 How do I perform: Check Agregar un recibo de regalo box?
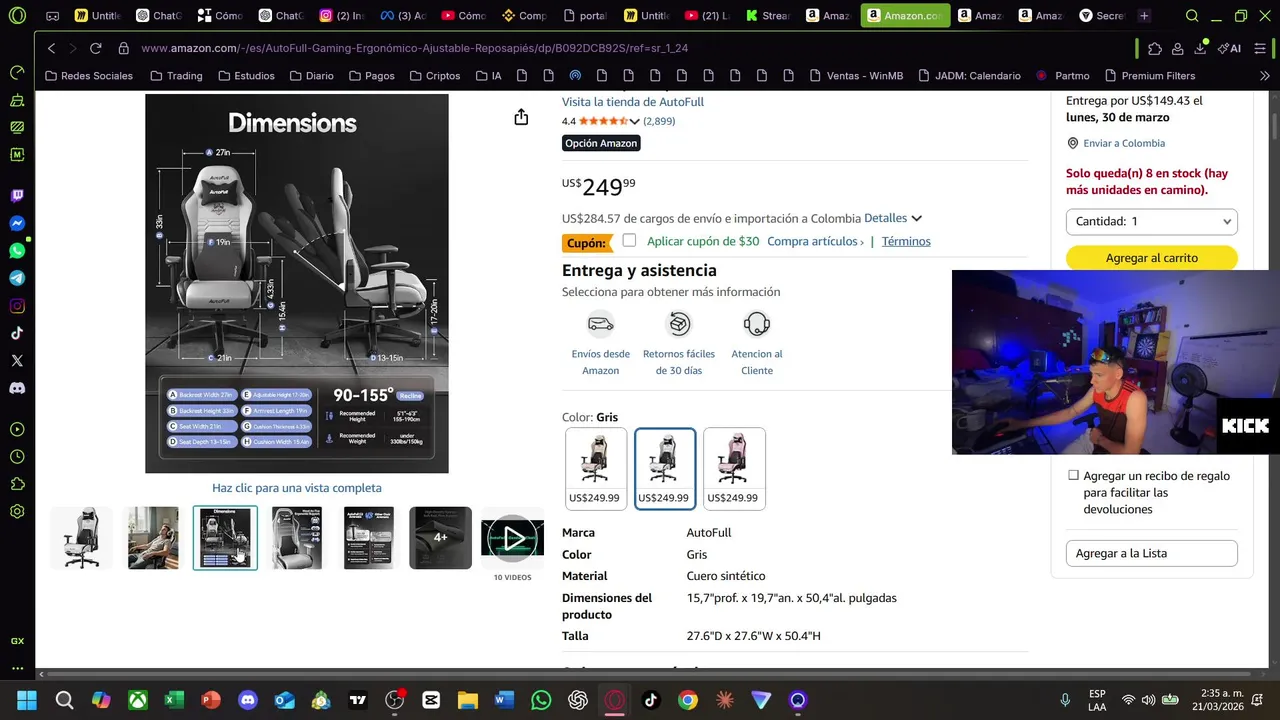pyautogui.click(x=1073, y=476)
